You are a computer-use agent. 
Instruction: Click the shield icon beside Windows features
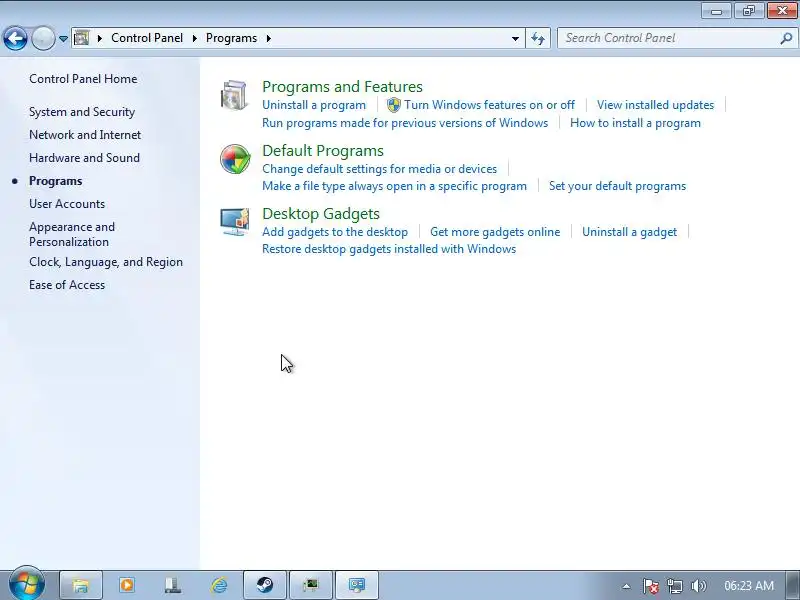coord(394,105)
